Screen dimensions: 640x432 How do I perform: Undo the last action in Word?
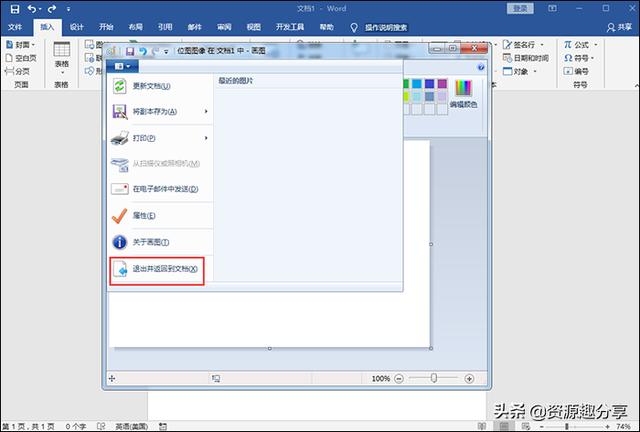32,9
